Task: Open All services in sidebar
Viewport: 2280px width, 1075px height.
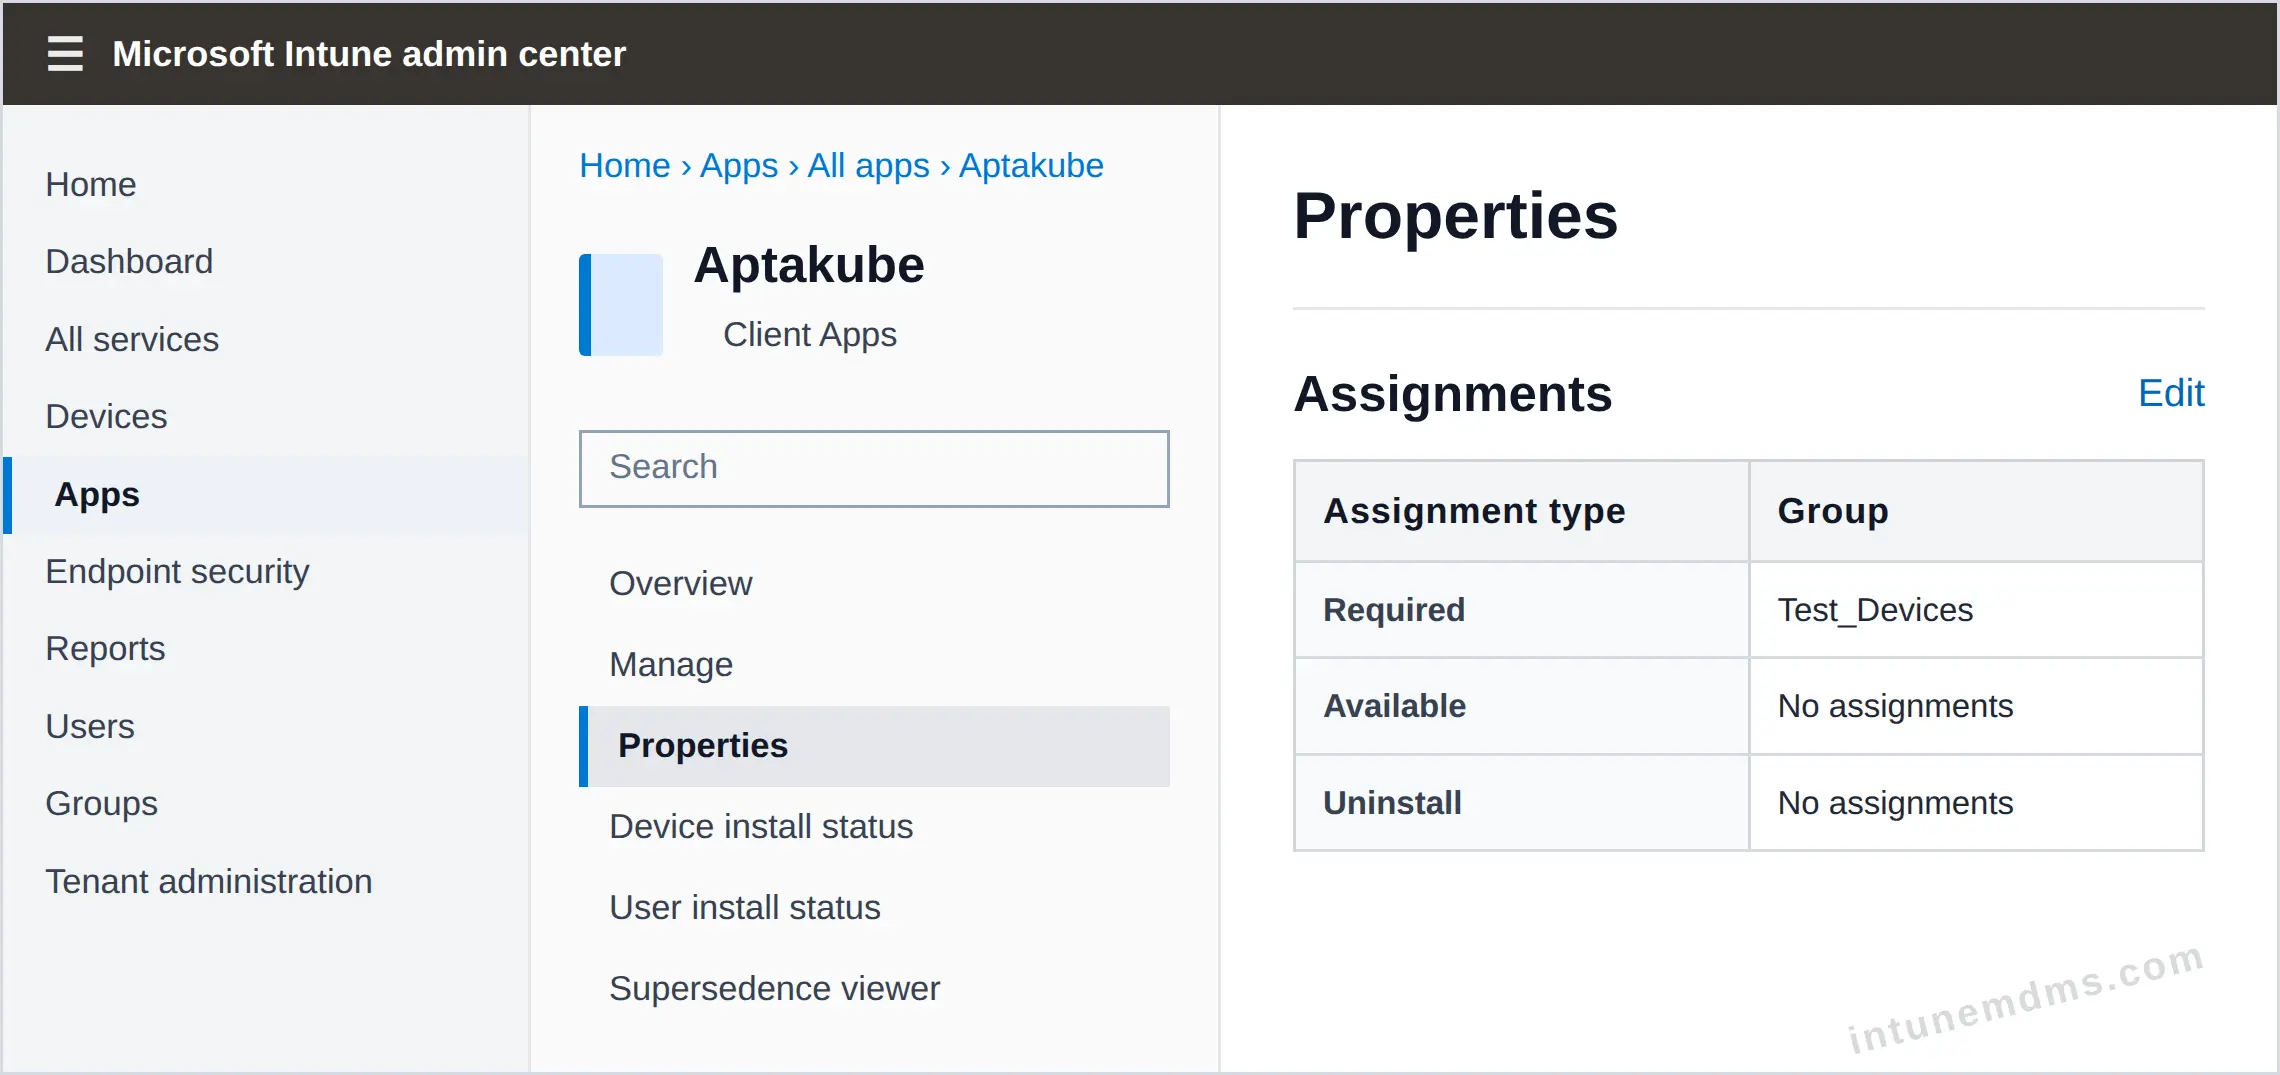Action: (x=132, y=339)
